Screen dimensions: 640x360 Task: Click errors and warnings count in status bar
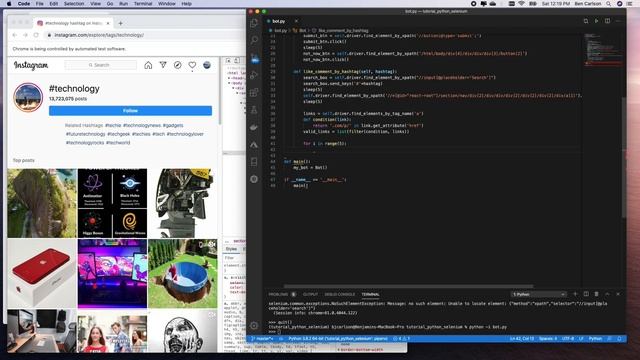click(x=401, y=339)
